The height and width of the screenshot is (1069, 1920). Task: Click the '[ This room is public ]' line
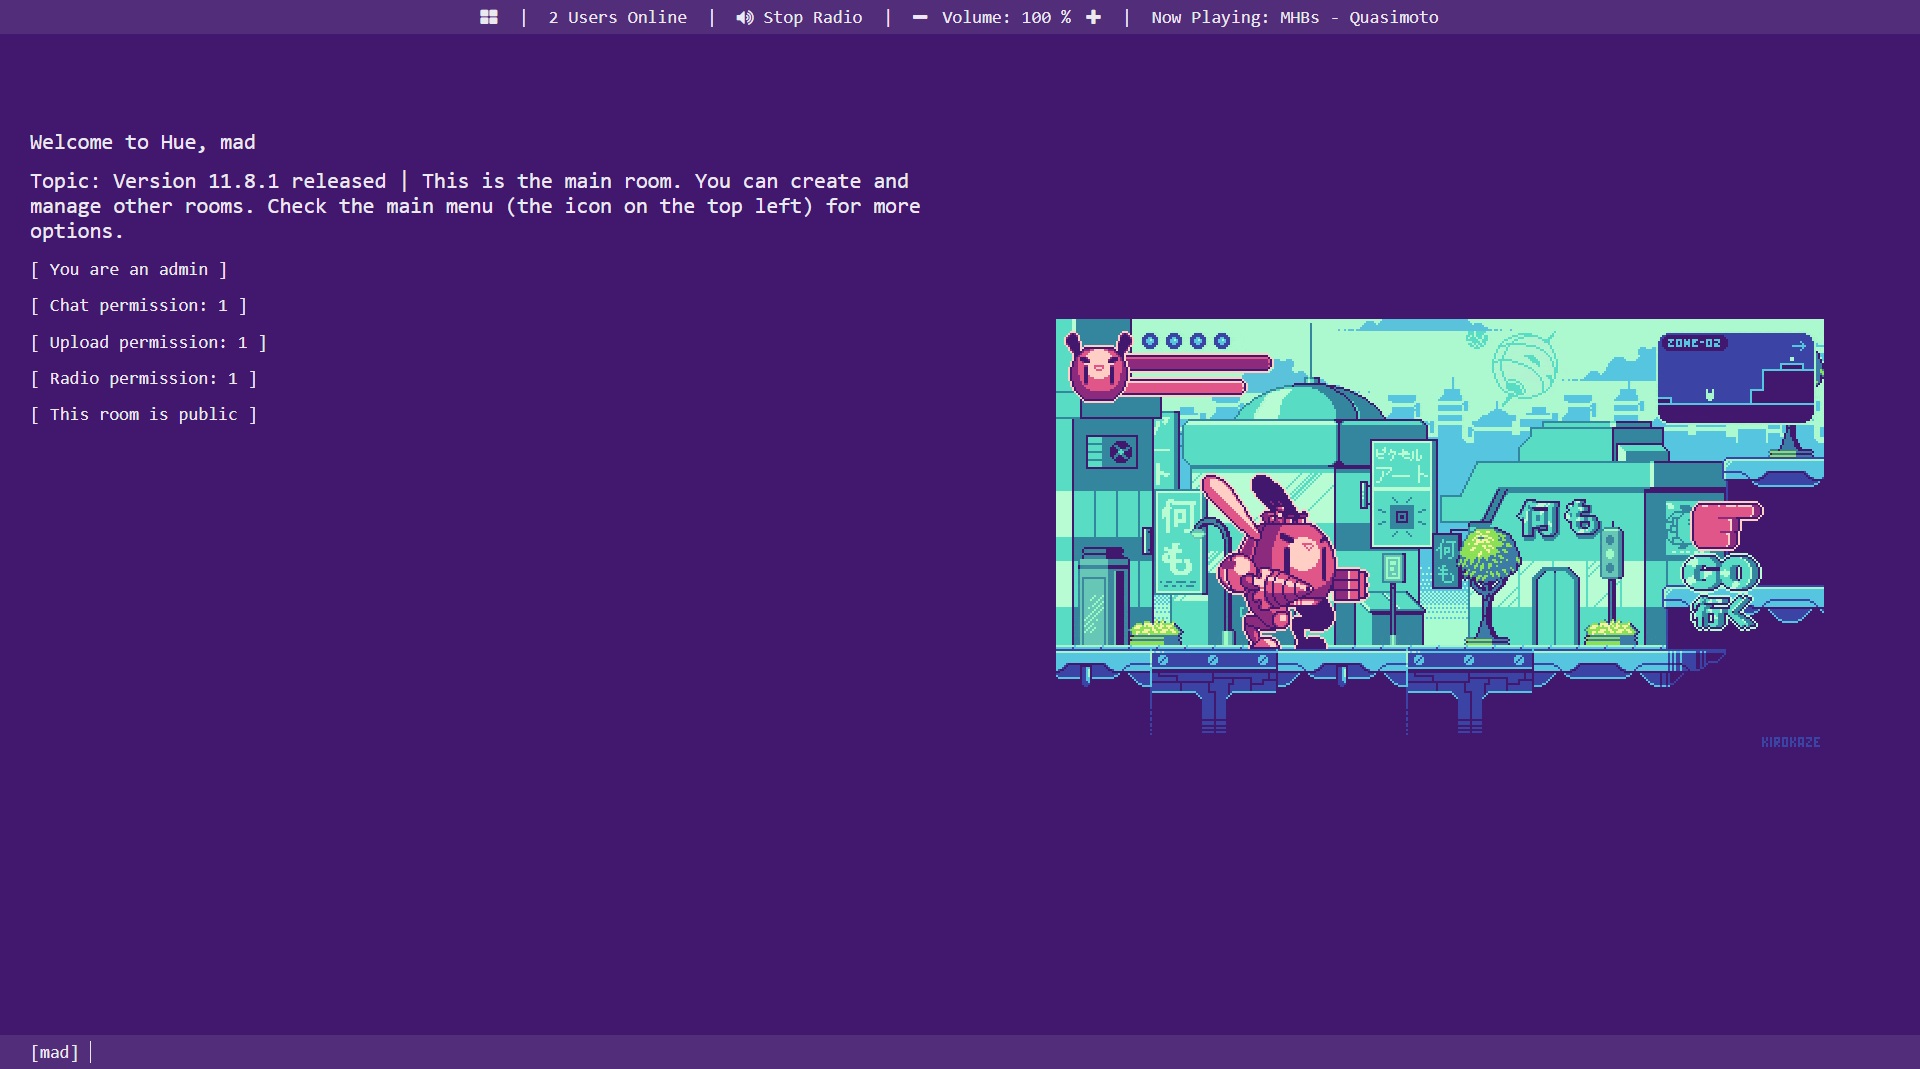[143, 415]
